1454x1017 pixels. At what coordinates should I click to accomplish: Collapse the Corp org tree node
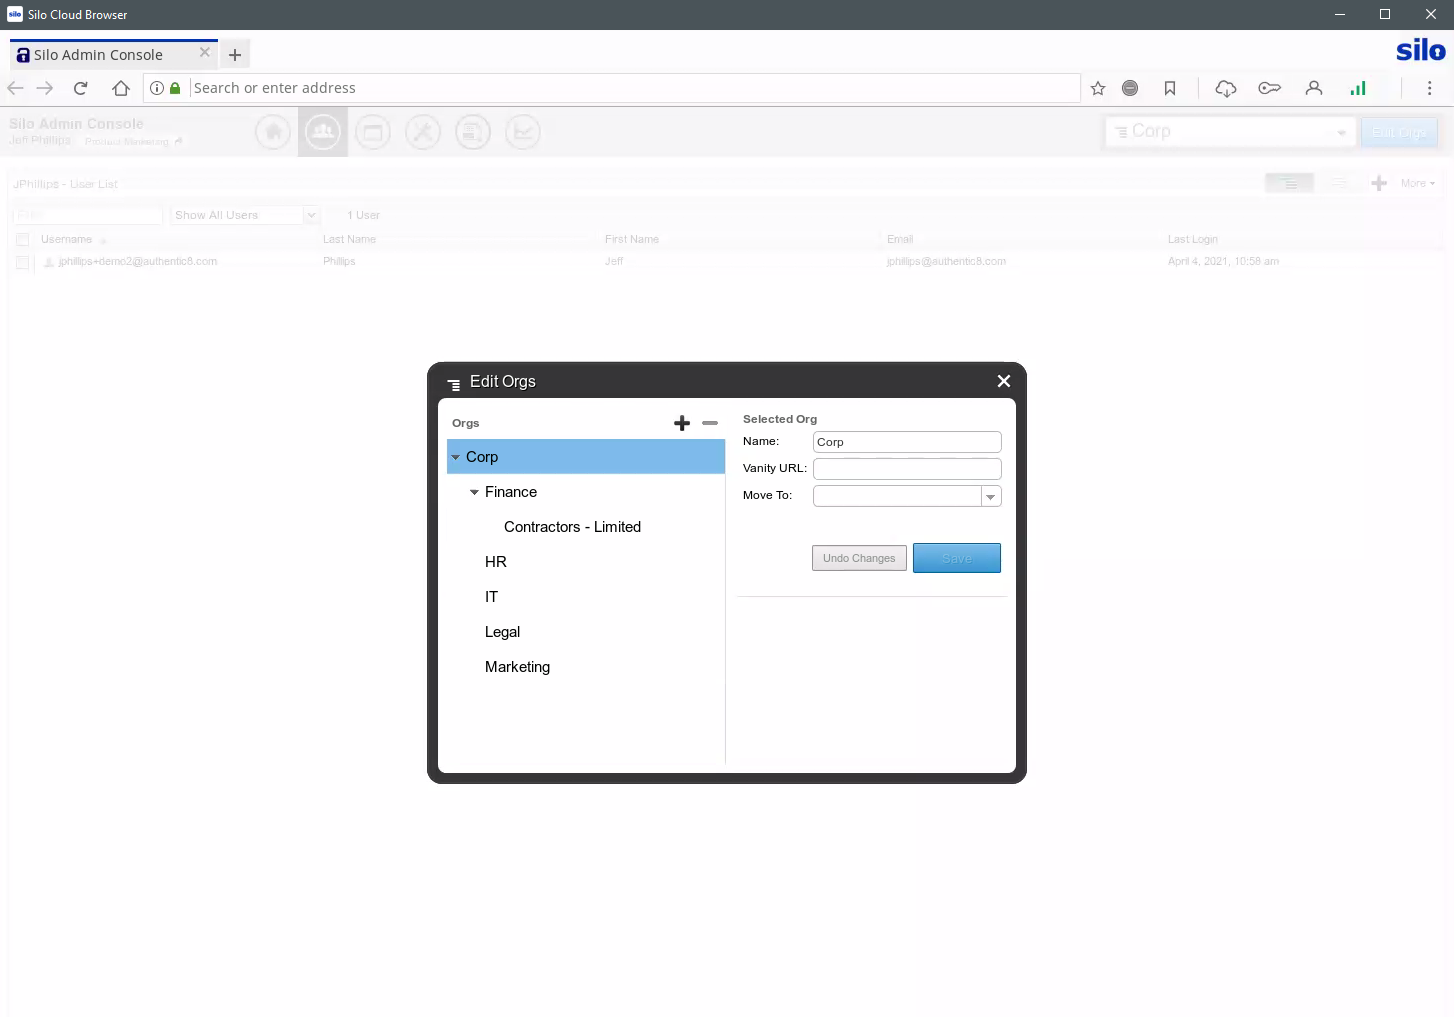coord(456,457)
